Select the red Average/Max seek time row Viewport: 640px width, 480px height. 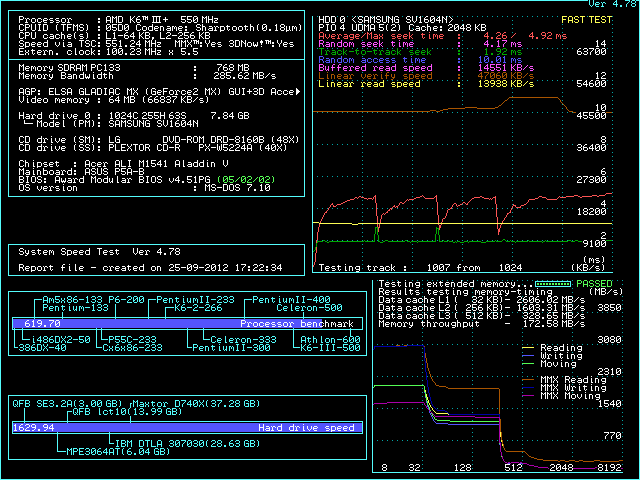pyautogui.click(x=442, y=36)
